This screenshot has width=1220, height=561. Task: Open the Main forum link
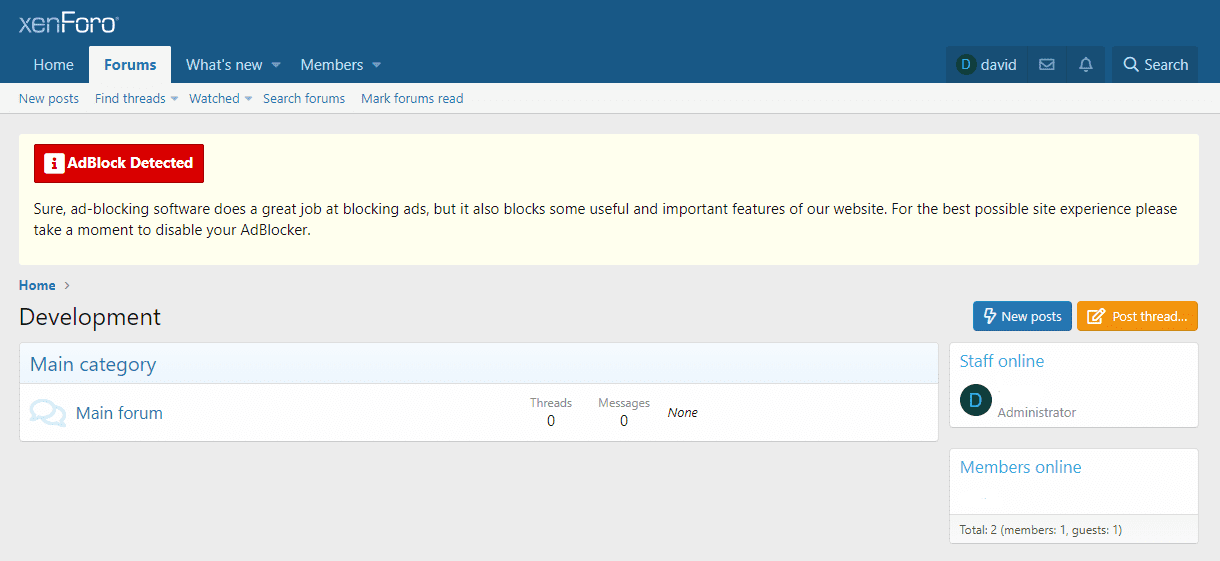pyautogui.click(x=119, y=413)
